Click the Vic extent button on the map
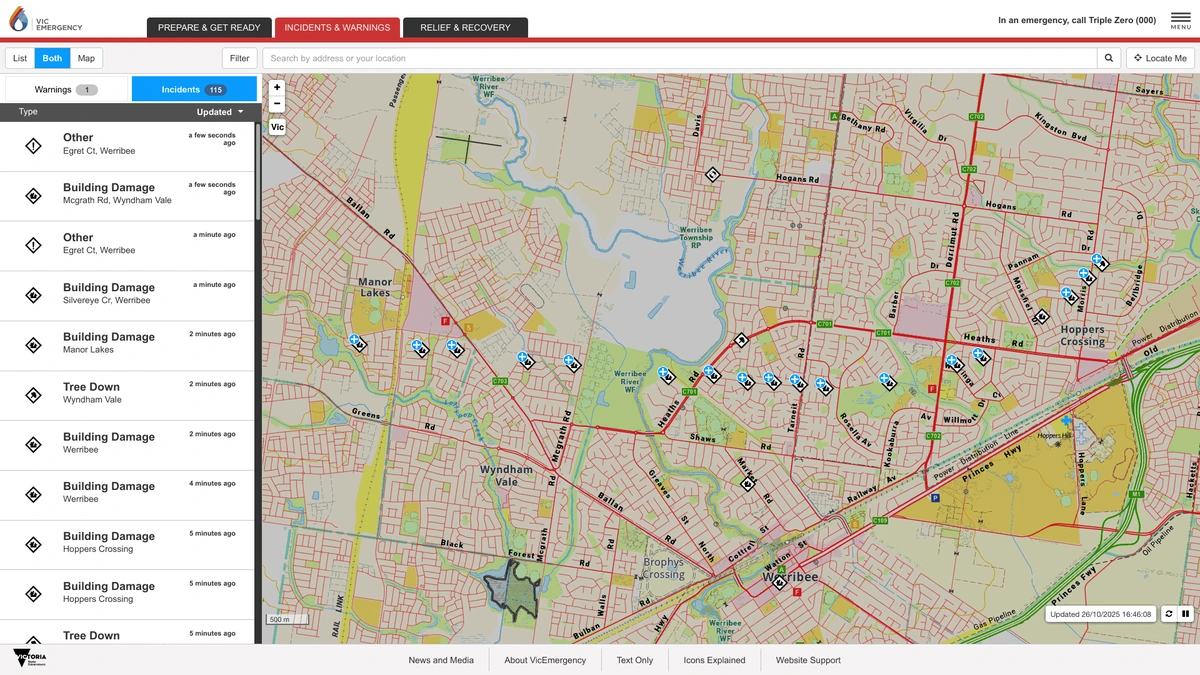1200x675 pixels. point(277,127)
